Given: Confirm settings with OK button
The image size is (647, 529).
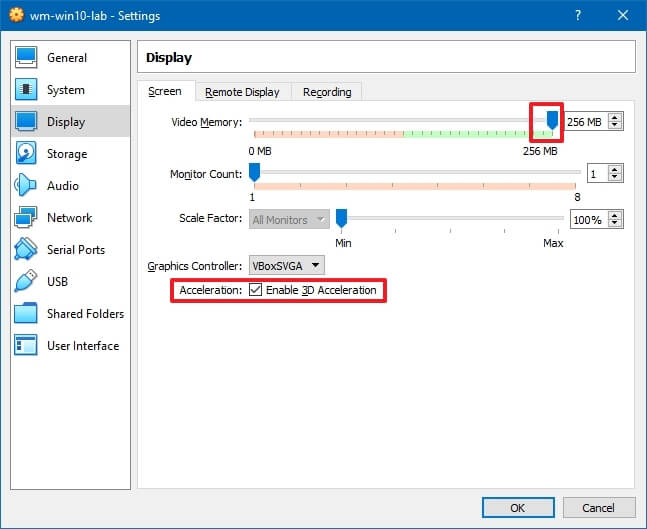Looking at the screenshot, I should (x=518, y=508).
